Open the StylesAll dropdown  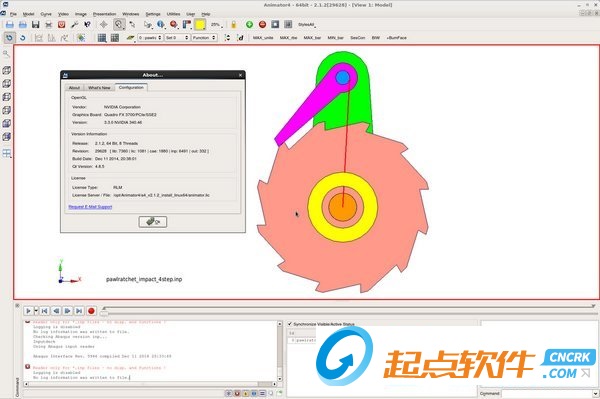click(307, 24)
